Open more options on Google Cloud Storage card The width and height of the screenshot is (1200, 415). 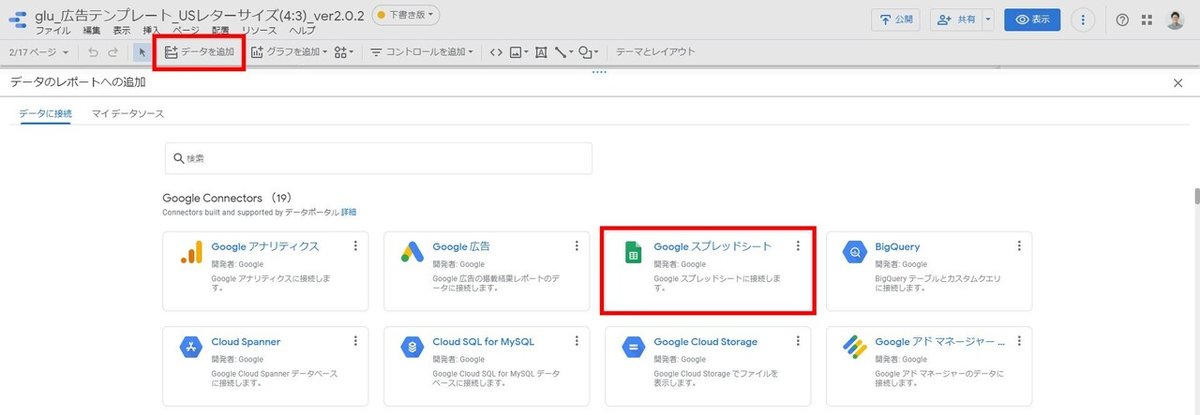(797, 341)
